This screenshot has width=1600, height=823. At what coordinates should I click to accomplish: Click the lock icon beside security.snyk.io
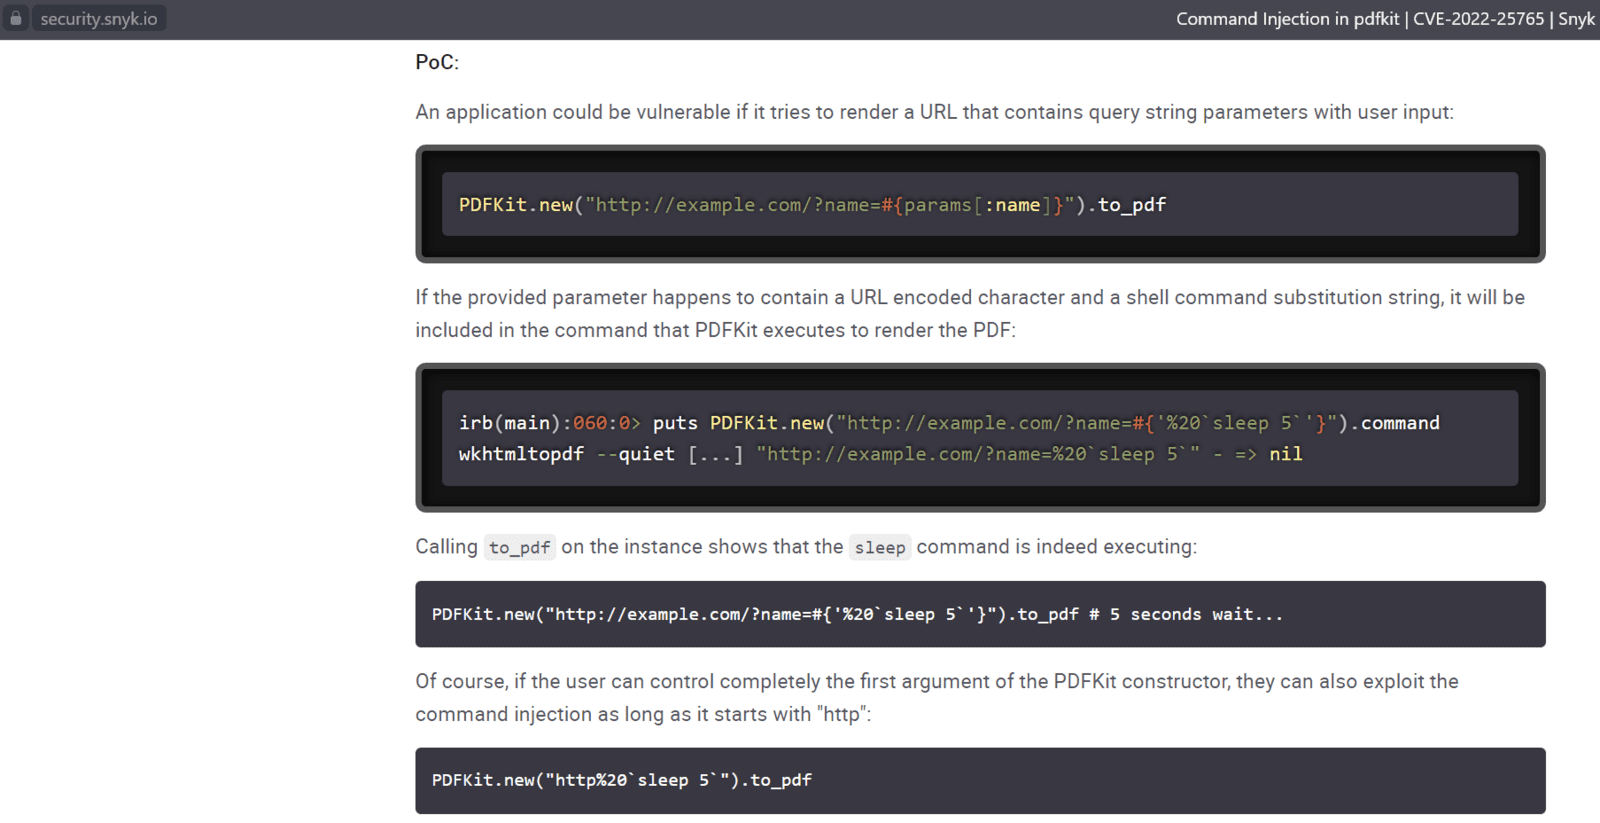click(16, 18)
